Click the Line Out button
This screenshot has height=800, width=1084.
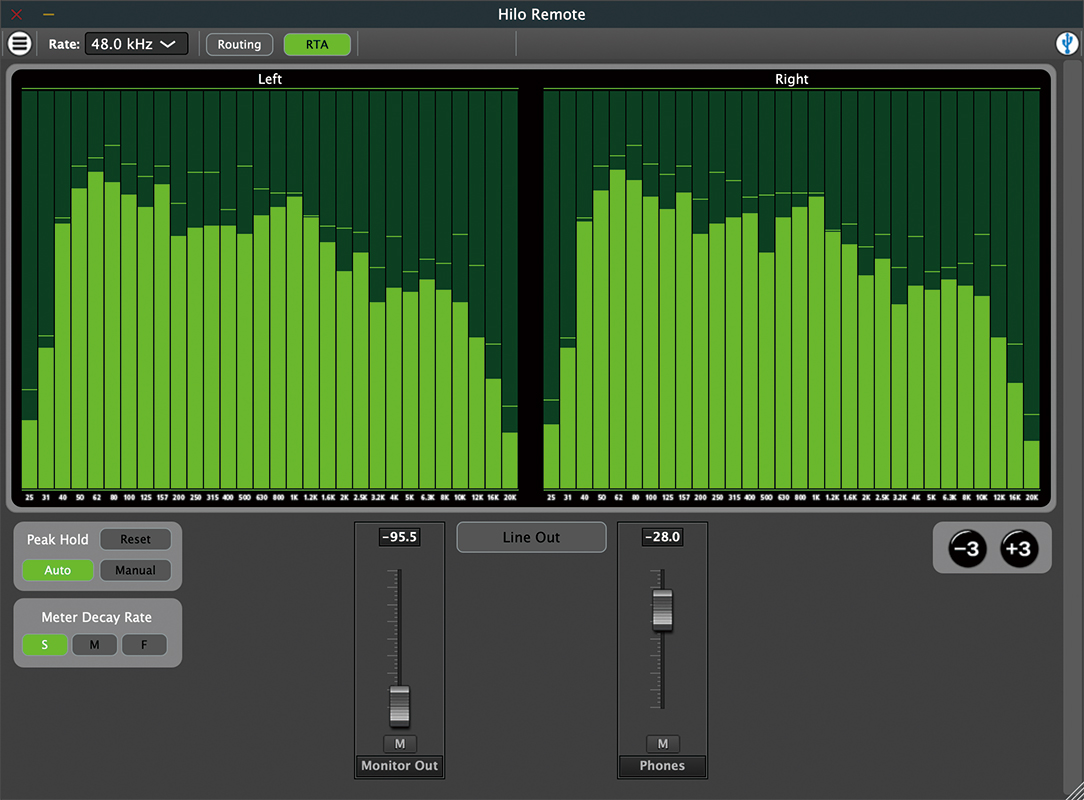coord(531,537)
